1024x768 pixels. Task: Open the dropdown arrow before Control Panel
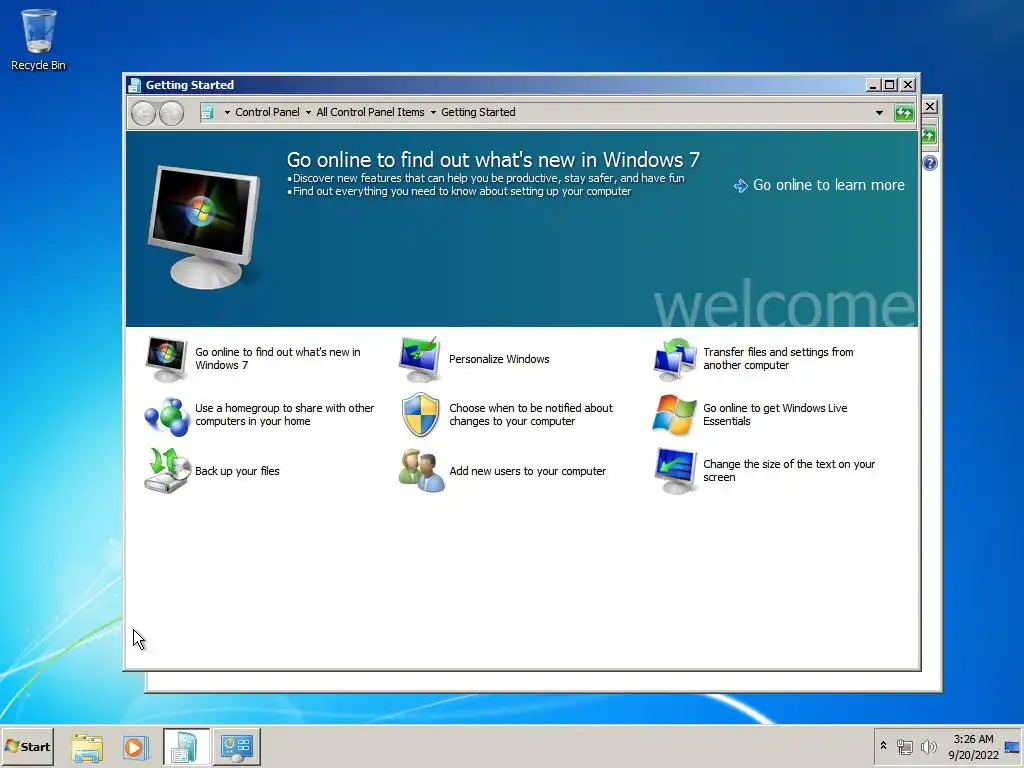click(x=227, y=113)
